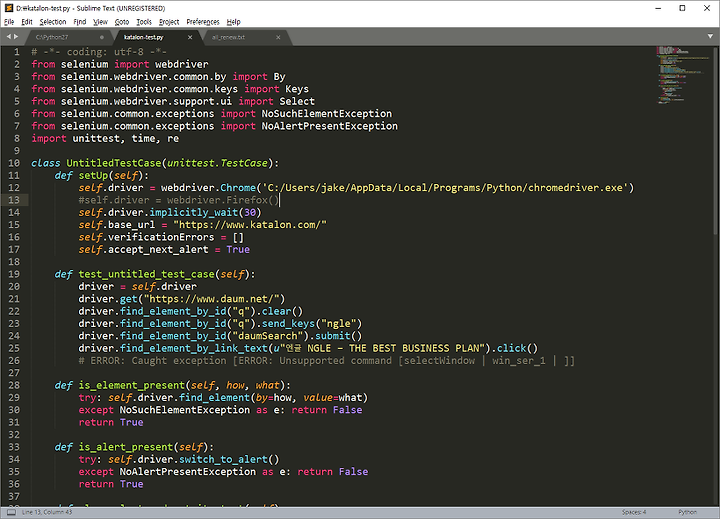Click the minimap code overview
720x519 pixels.
click(x=682, y=75)
